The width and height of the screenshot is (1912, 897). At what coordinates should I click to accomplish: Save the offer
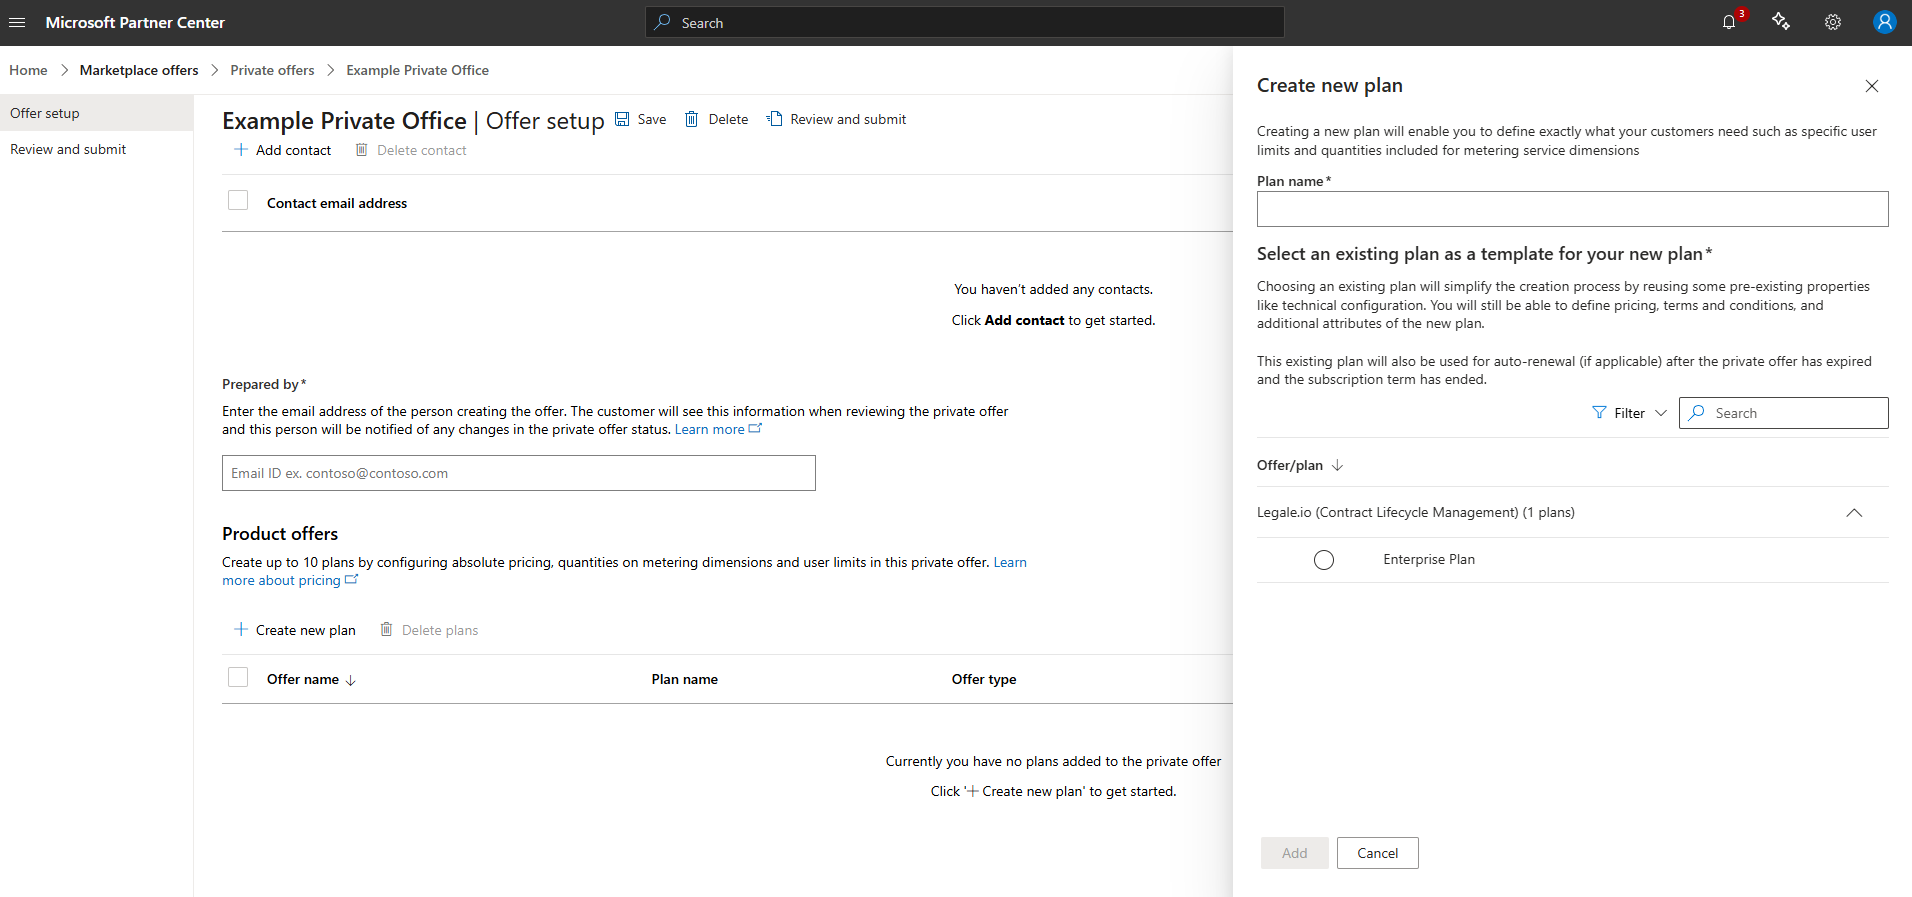tap(640, 119)
